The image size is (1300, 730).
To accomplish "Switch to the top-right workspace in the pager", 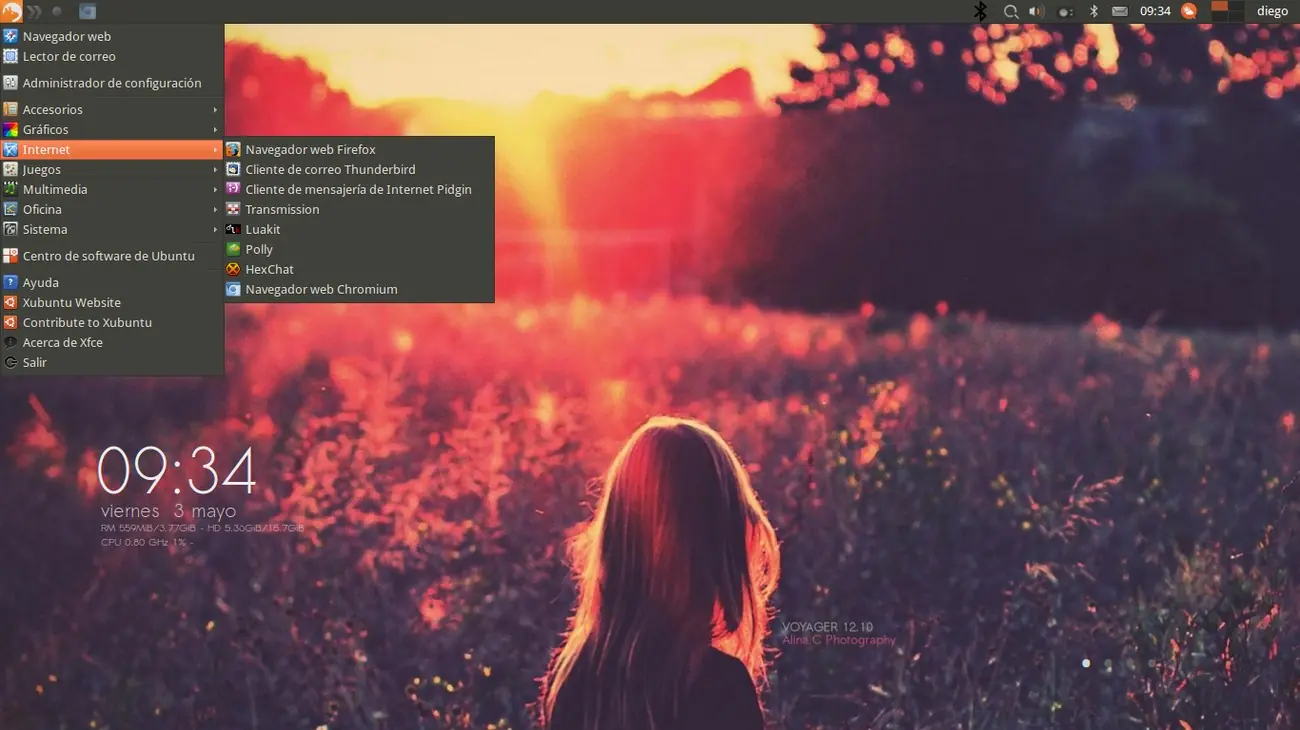I will [x=1236, y=6].
